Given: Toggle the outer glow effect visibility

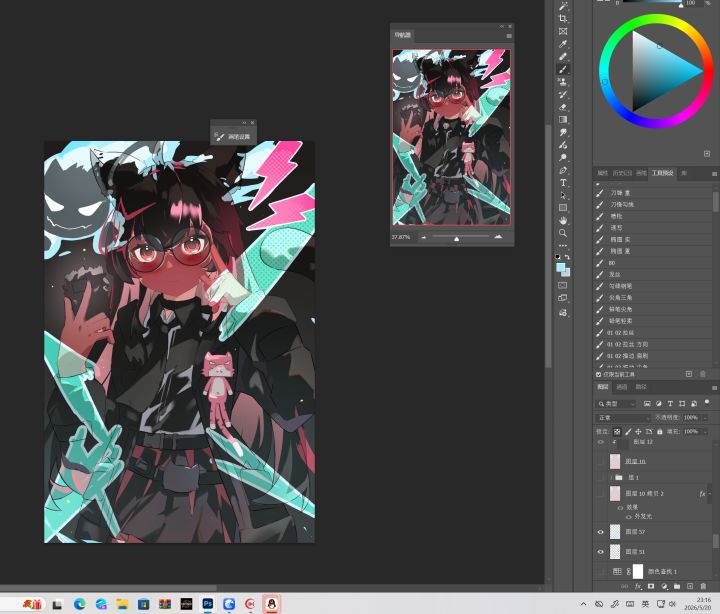Looking at the screenshot, I should click(629, 517).
